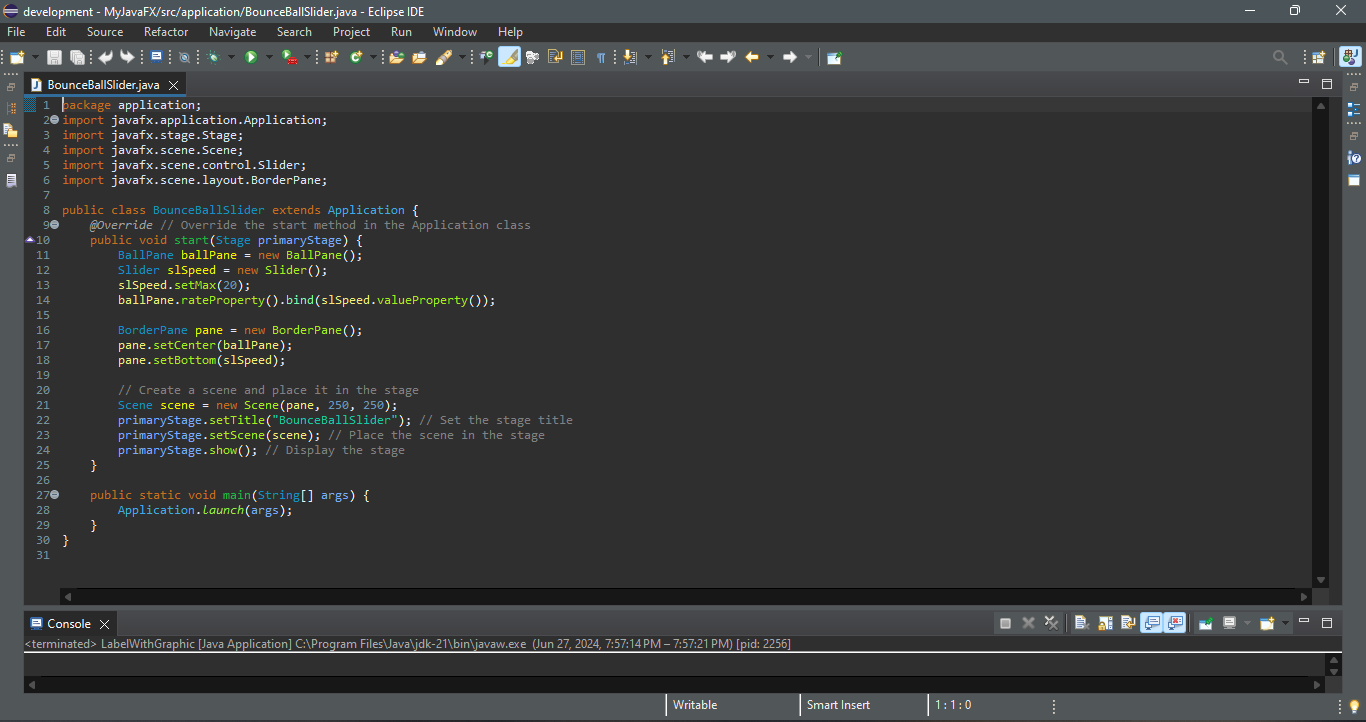Collapse the start method fold on line 9
The image size is (1366, 722).
pyautogui.click(x=54, y=225)
